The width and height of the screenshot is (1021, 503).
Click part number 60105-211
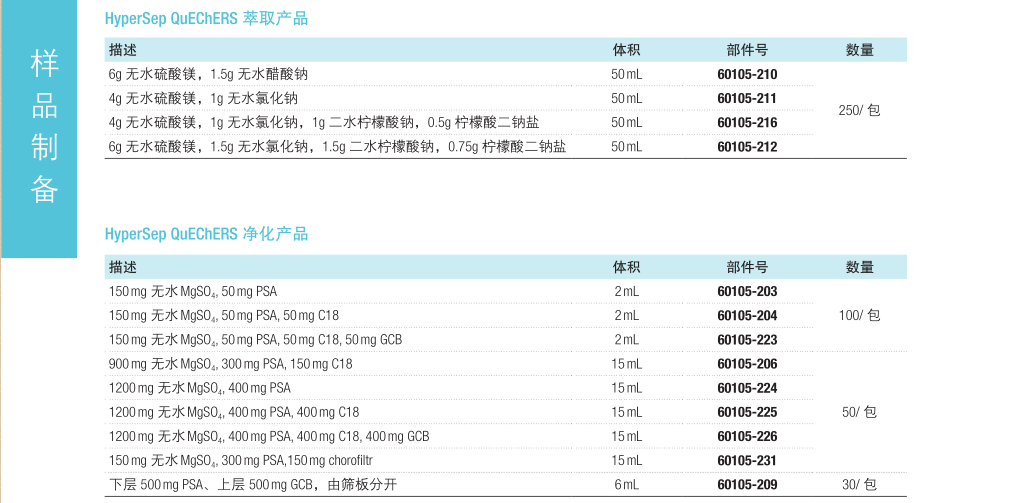pos(747,98)
